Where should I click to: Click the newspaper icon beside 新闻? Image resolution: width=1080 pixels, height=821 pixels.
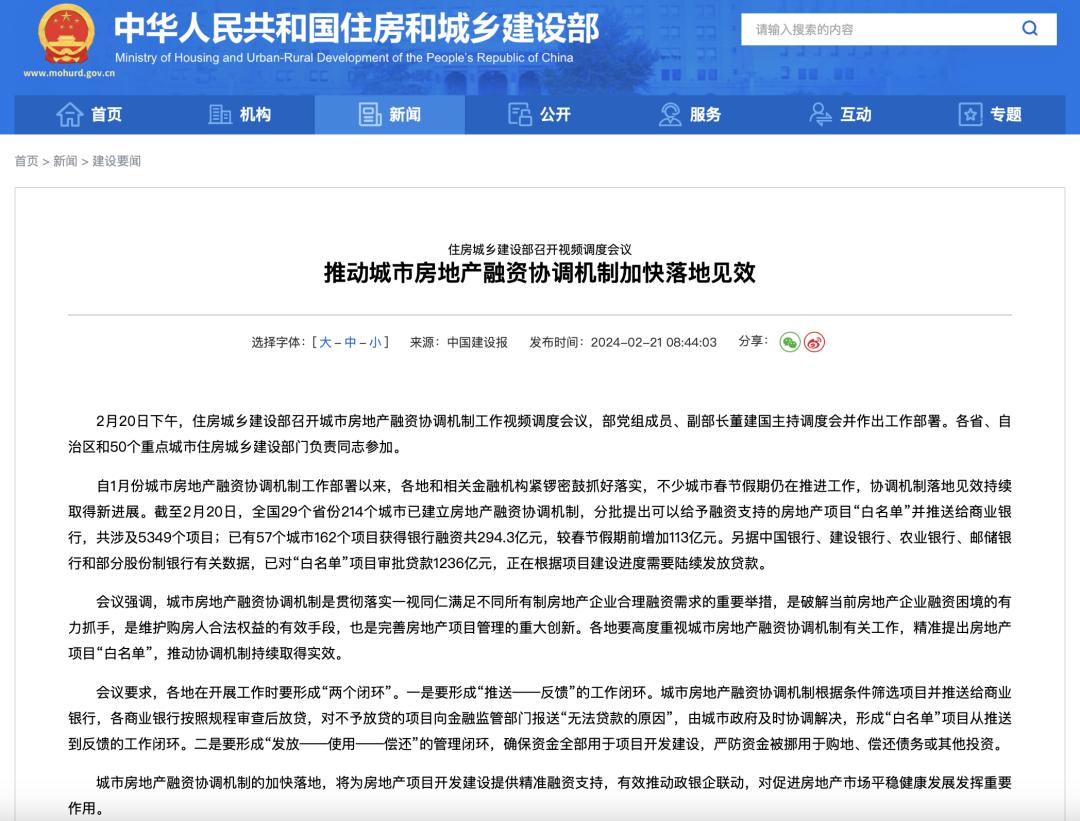(x=370, y=114)
